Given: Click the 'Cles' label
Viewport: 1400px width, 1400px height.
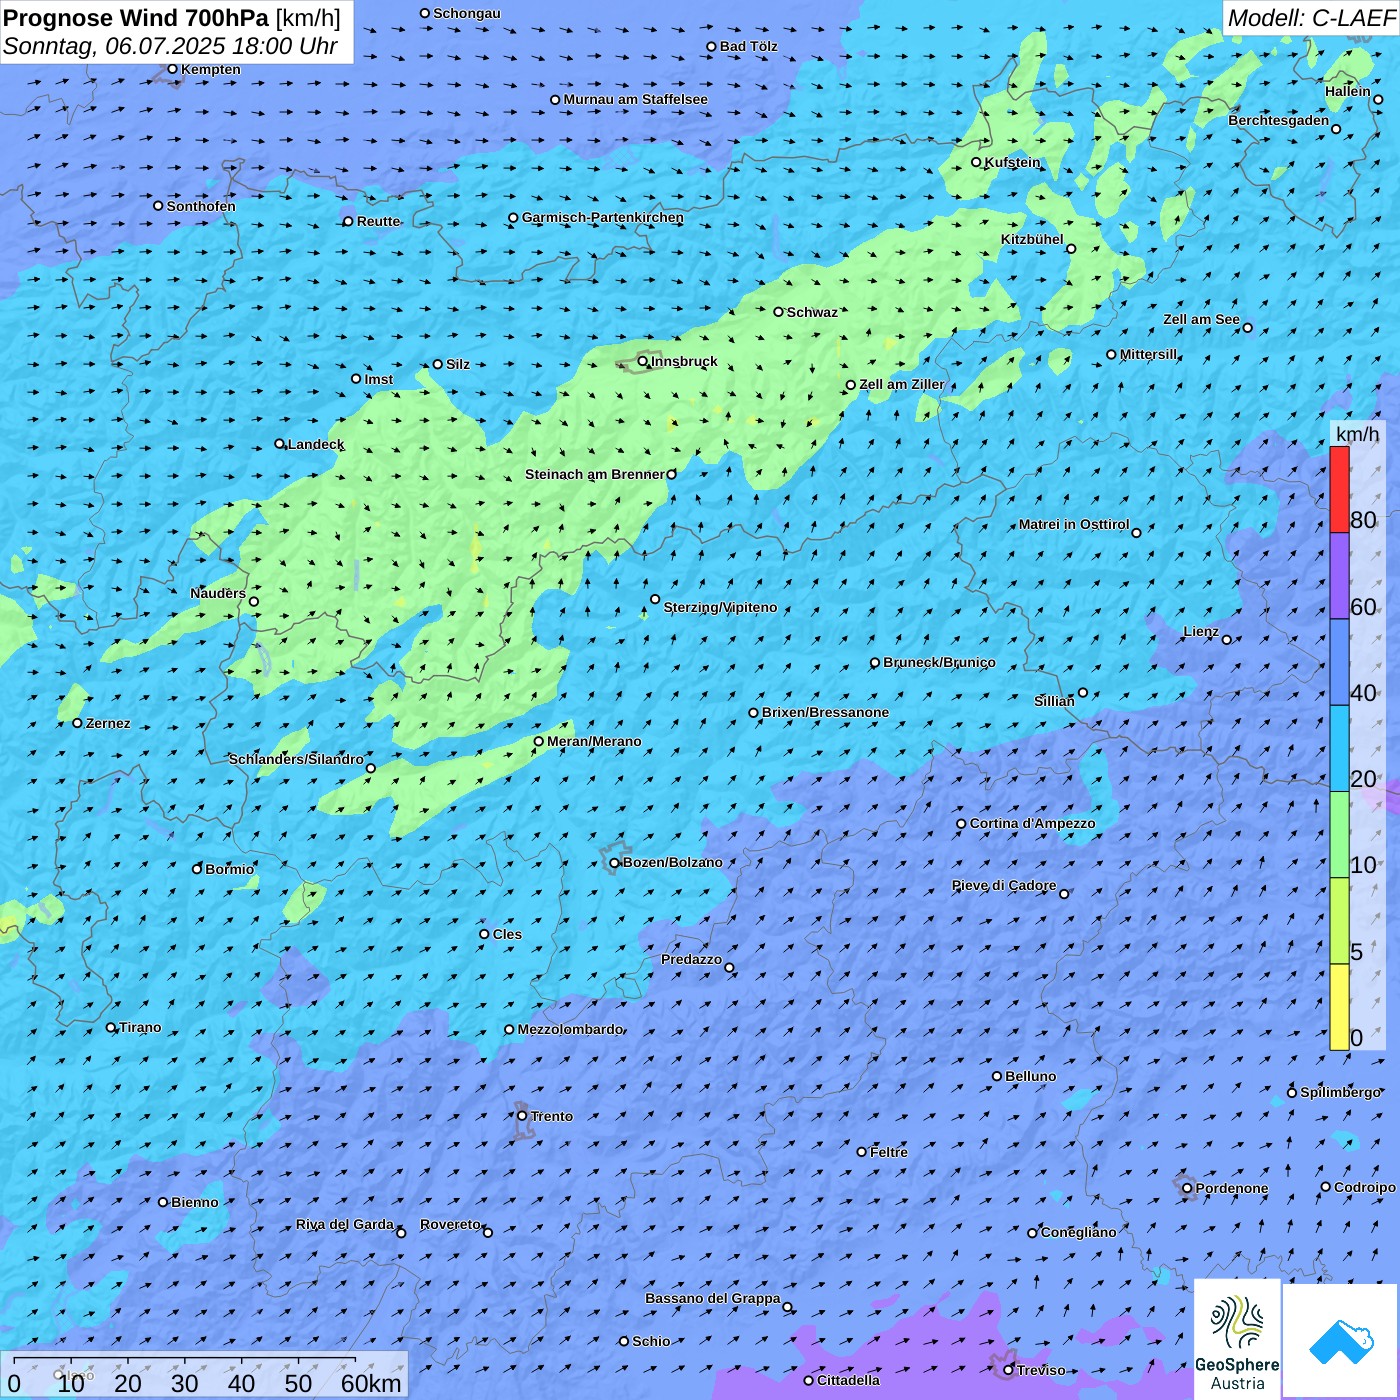Looking at the screenshot, I should (x=507, y=934).
